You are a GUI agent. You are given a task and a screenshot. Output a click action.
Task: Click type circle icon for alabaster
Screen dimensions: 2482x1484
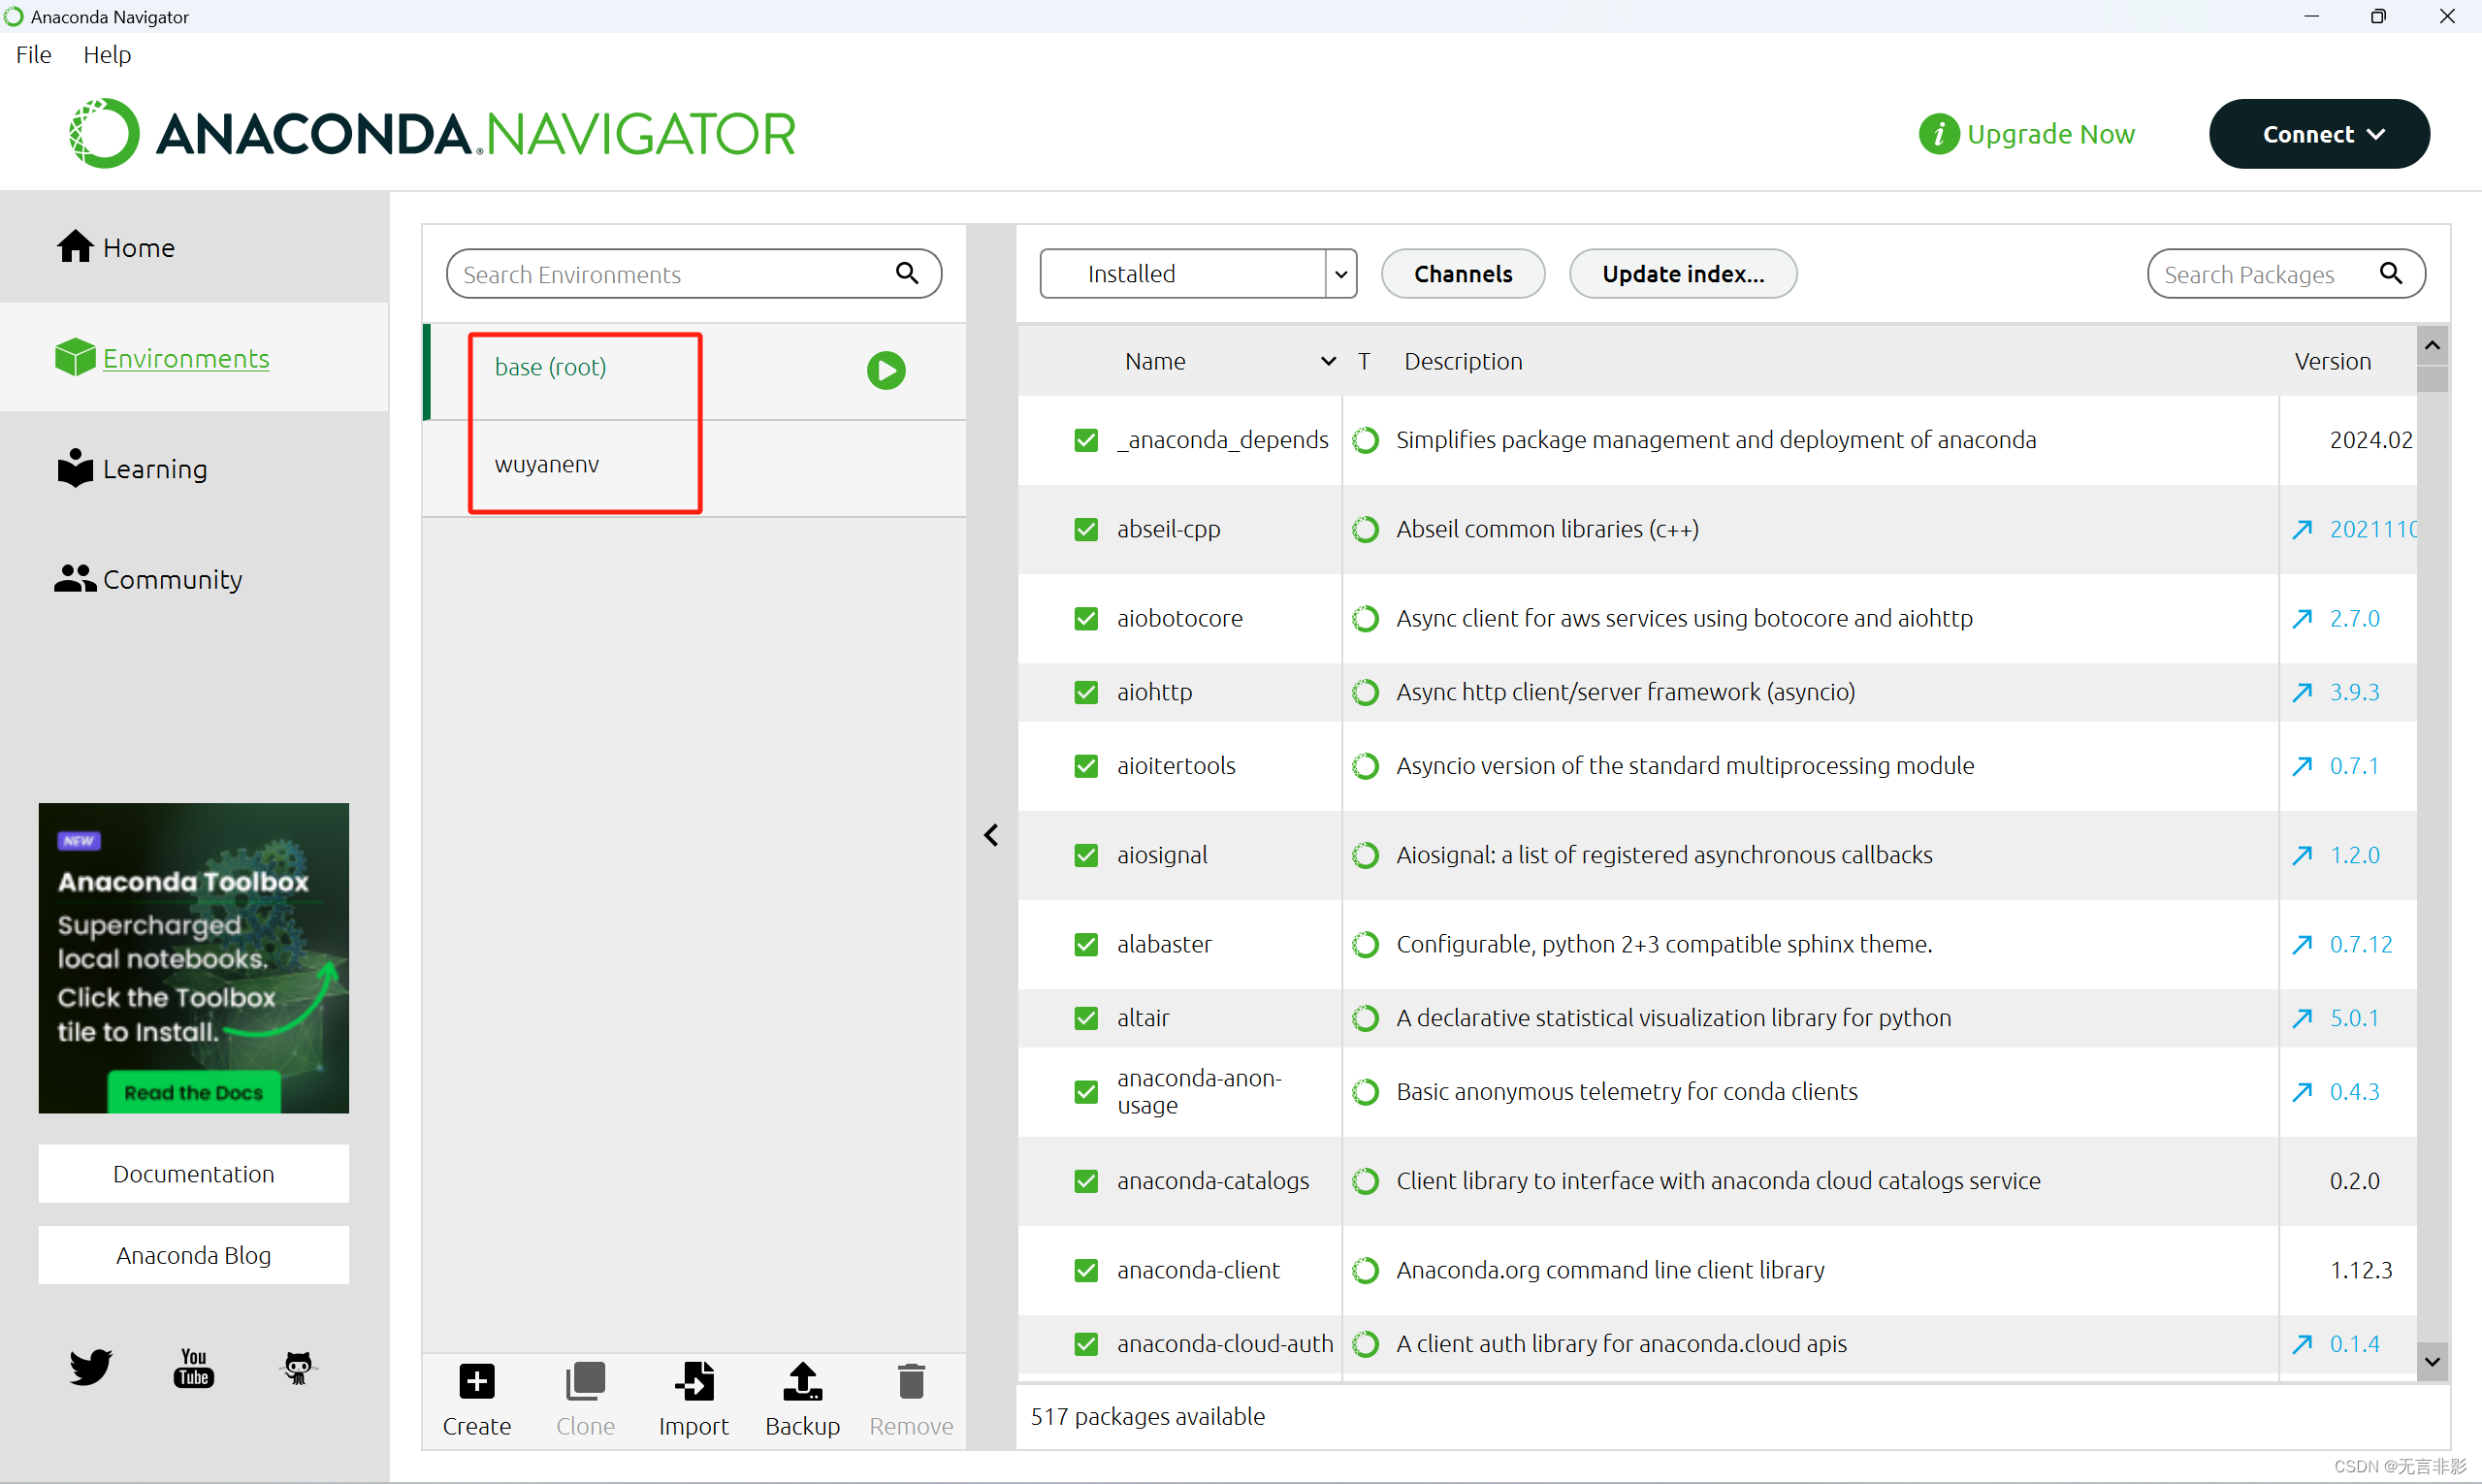click(x=1365, y=944)
